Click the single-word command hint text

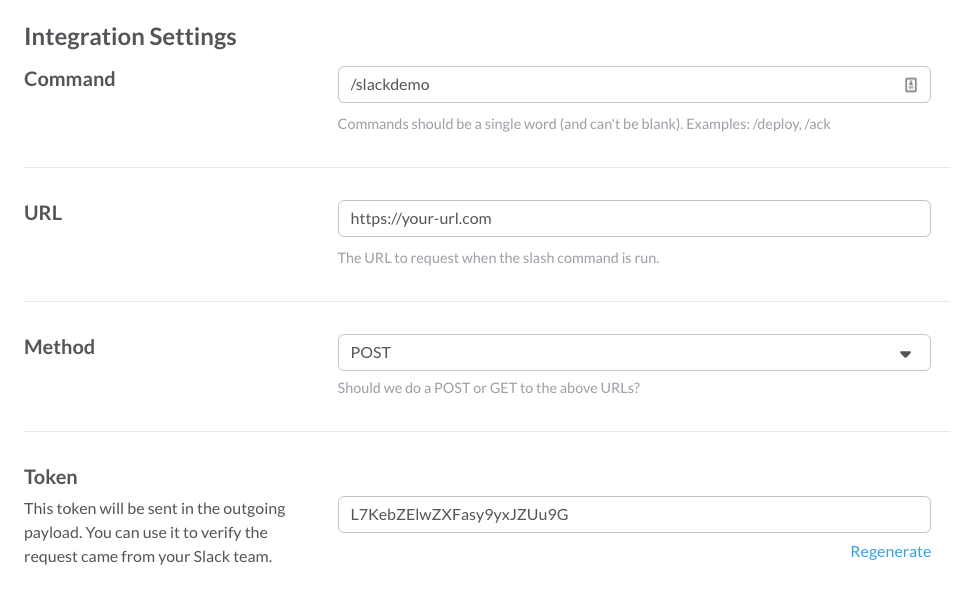(584, 124)
